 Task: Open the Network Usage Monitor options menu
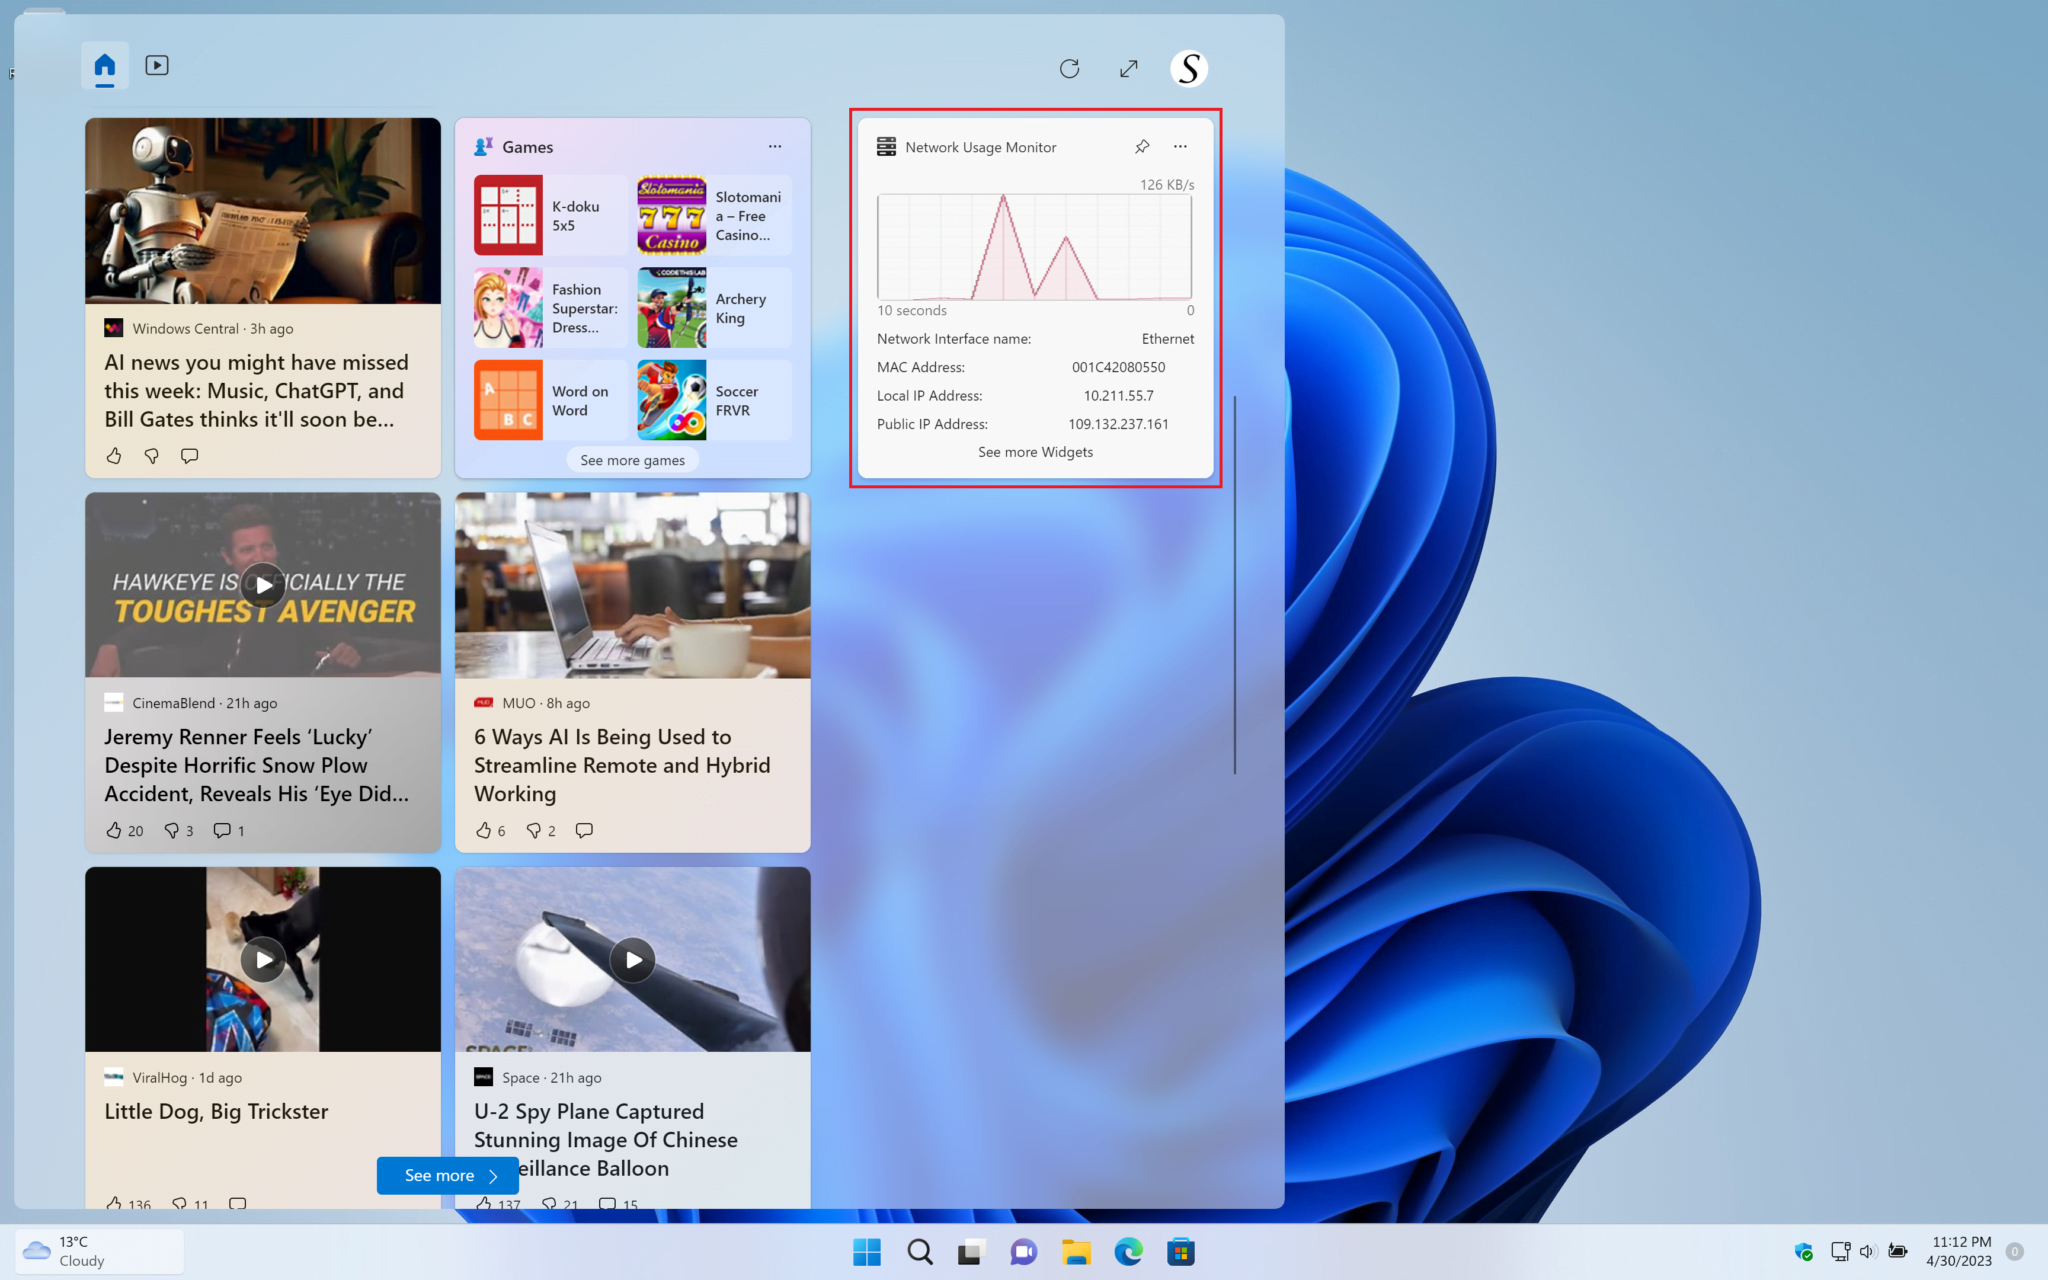click(x=1180, y=146)
